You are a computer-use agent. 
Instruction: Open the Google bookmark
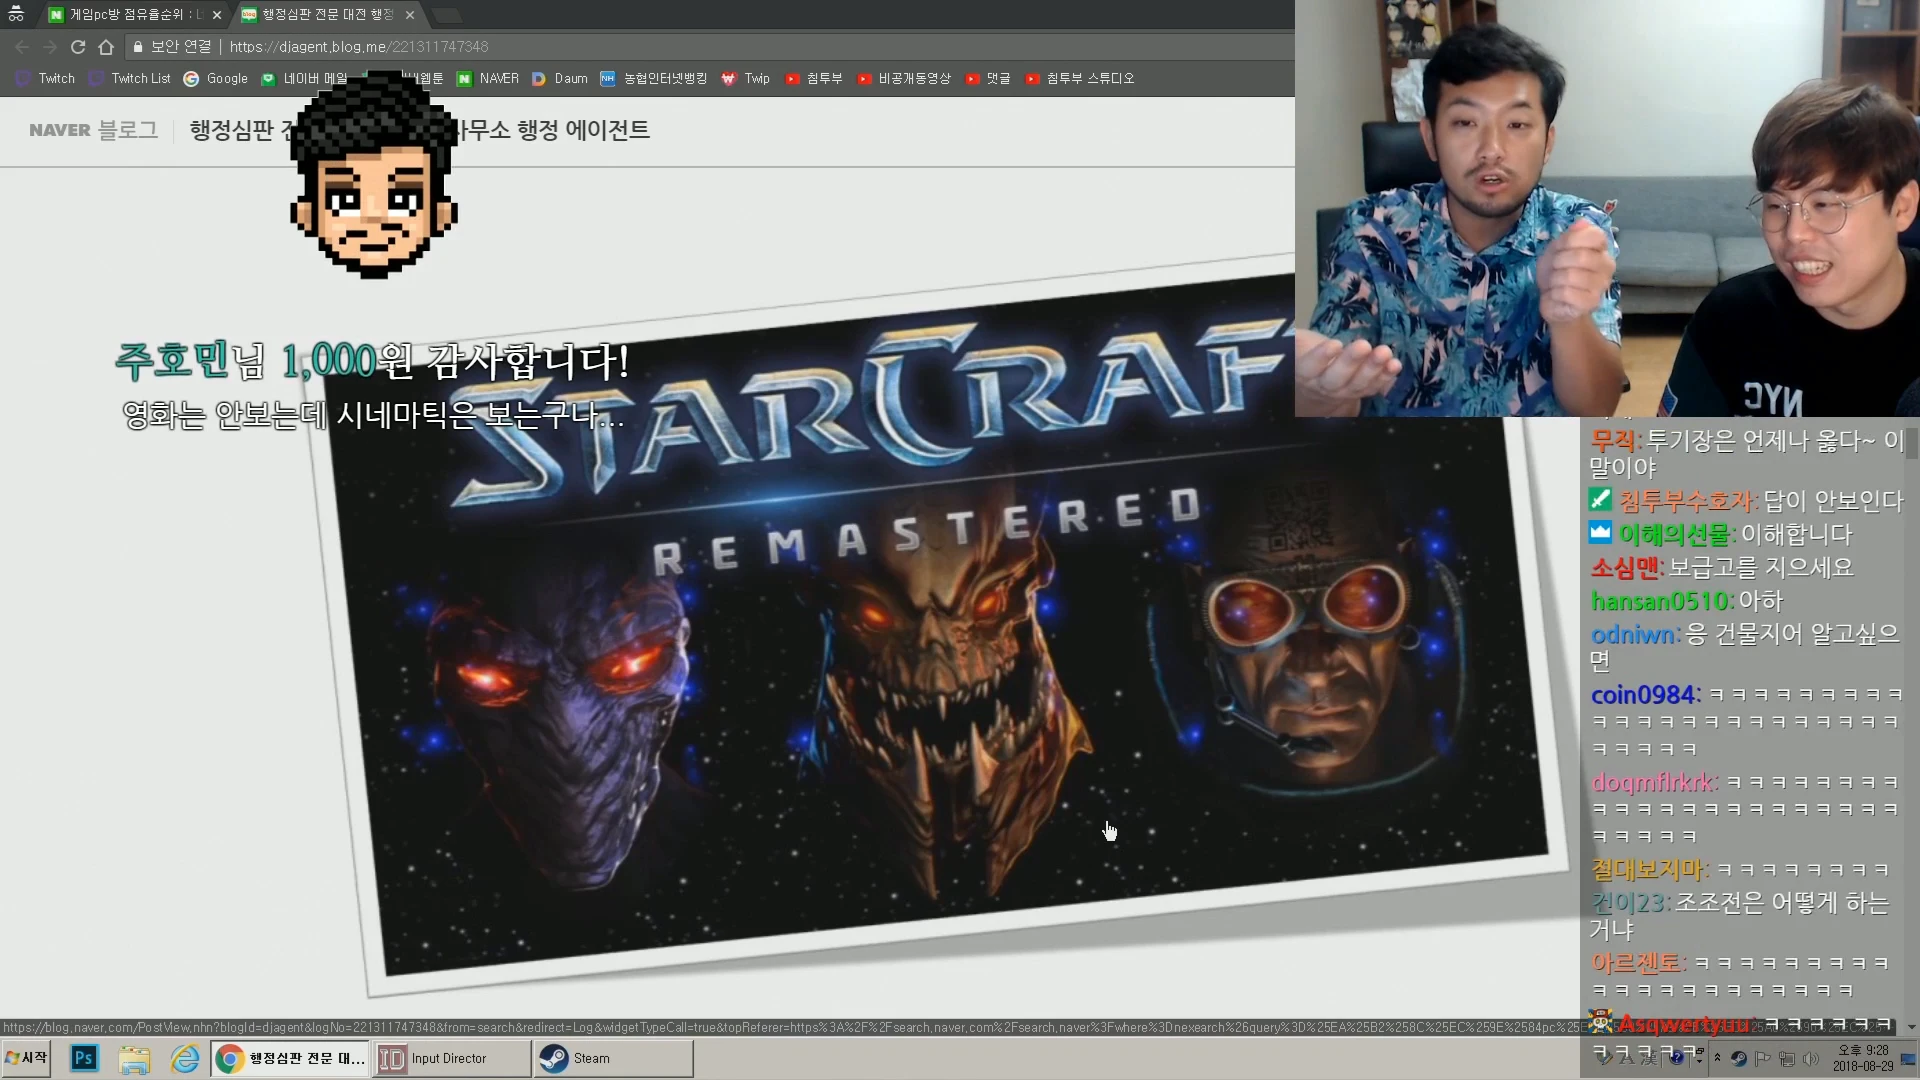(x=216, y=78)
